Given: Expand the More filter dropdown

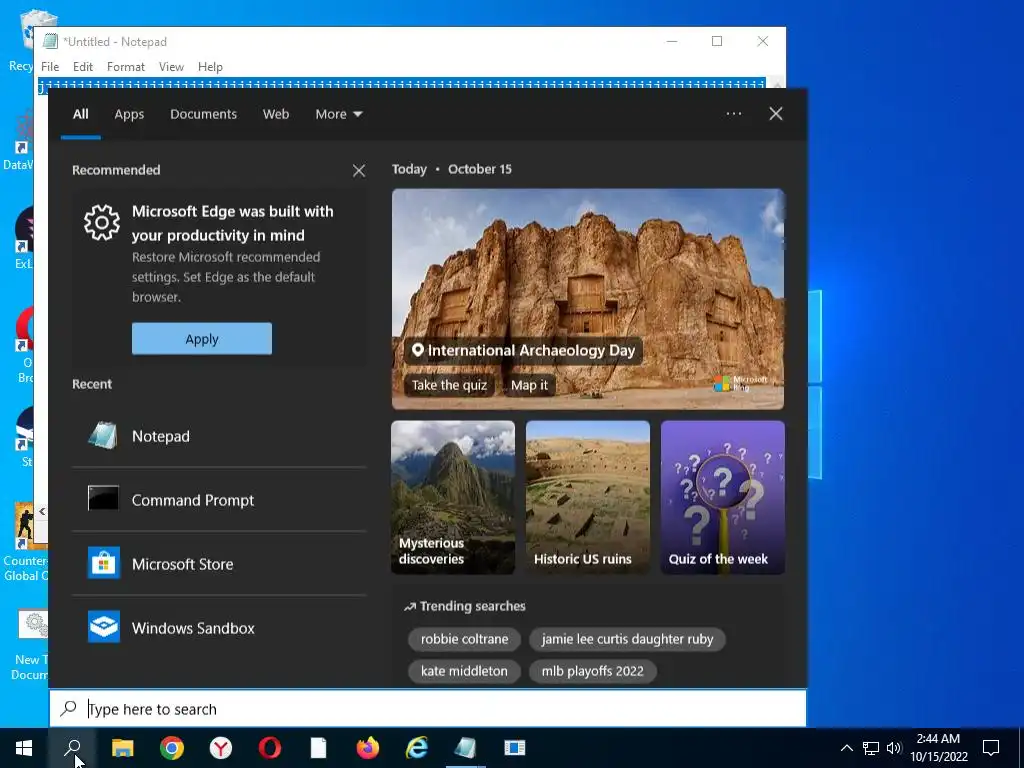Looking at the screenshot, I should click(x=338, y=114).
